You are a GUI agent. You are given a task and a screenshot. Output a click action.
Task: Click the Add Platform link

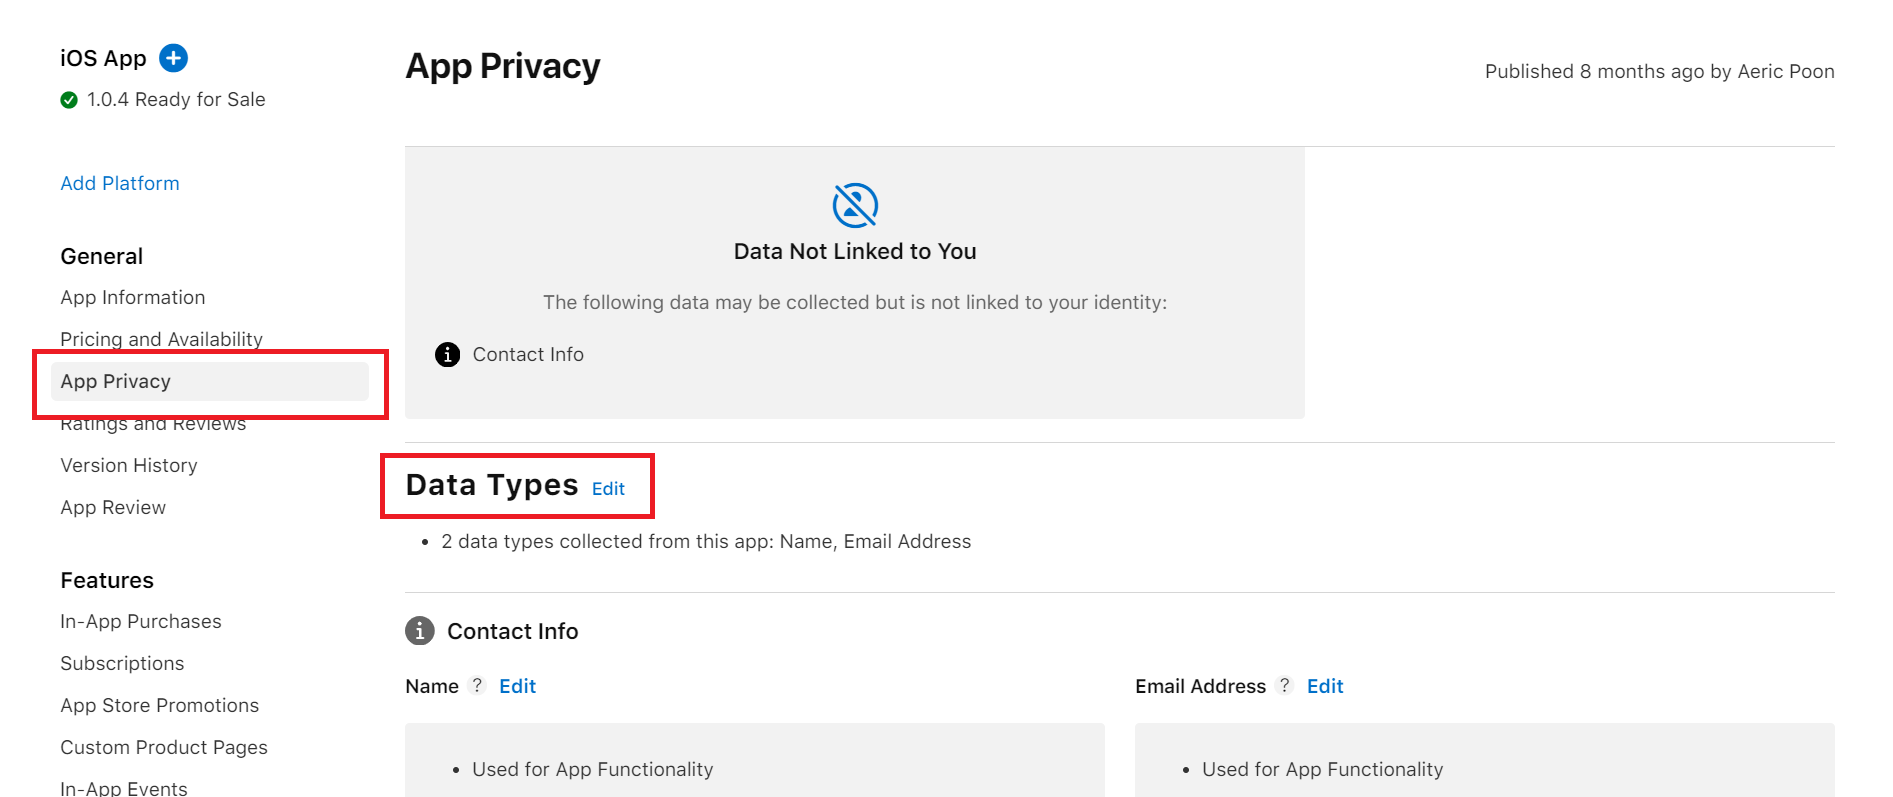(x=120, y=183)
